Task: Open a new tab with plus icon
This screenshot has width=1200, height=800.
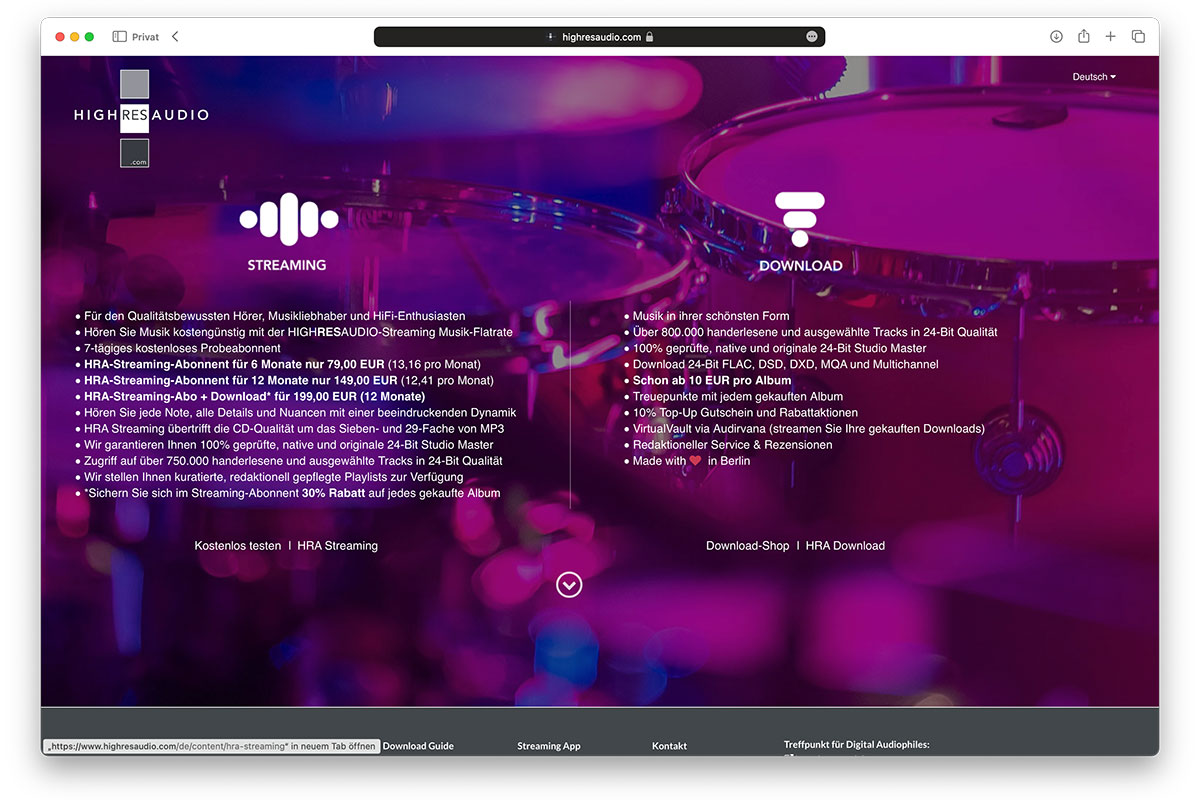Action: 1110,37
